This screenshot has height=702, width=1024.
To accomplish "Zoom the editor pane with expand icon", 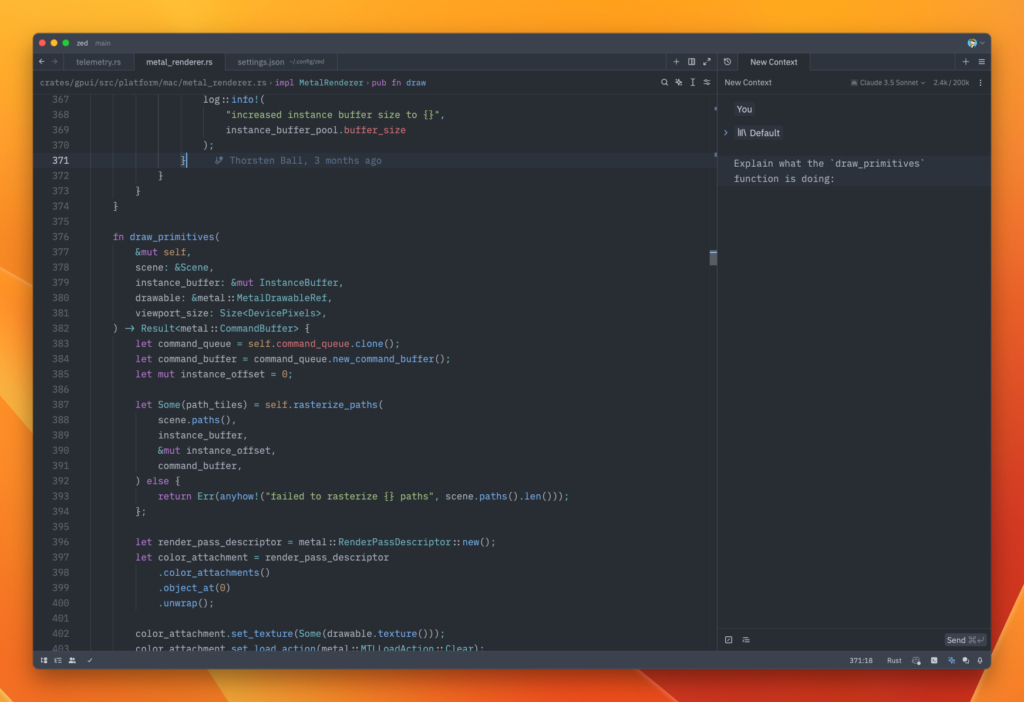I will tap(707, 61).
